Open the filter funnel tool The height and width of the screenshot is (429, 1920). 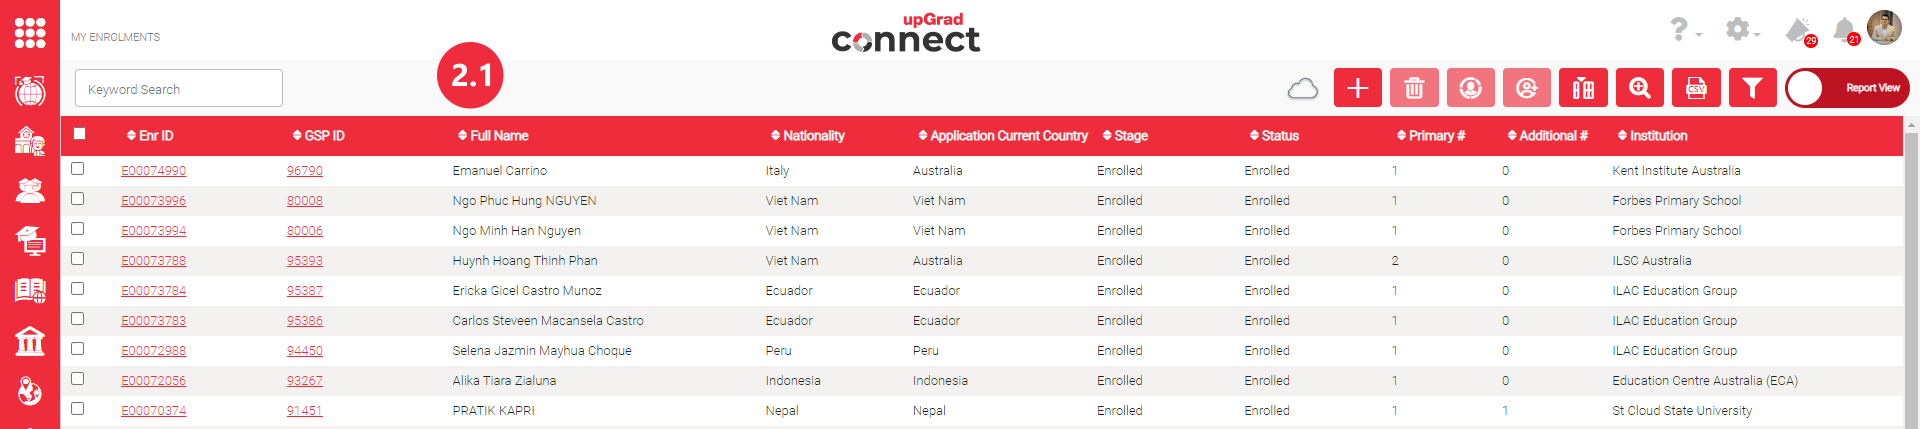[x=1752, y=88]
